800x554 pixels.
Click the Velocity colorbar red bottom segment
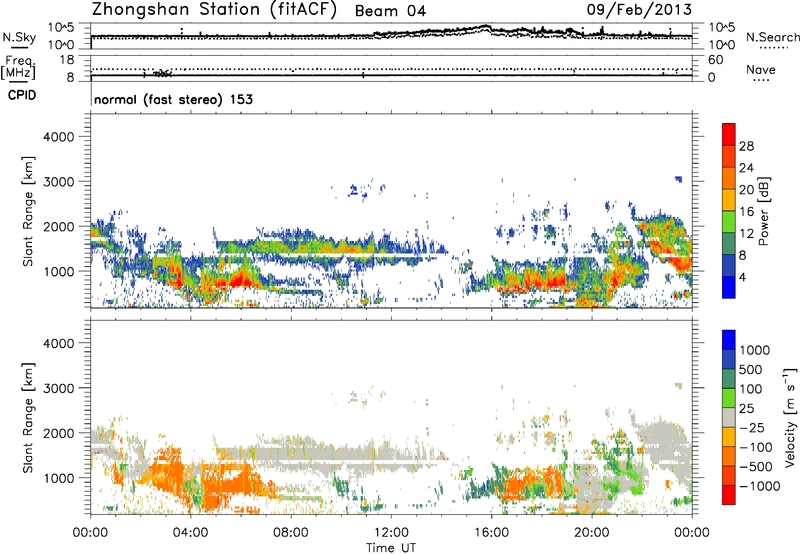click(x=729, y=495)
